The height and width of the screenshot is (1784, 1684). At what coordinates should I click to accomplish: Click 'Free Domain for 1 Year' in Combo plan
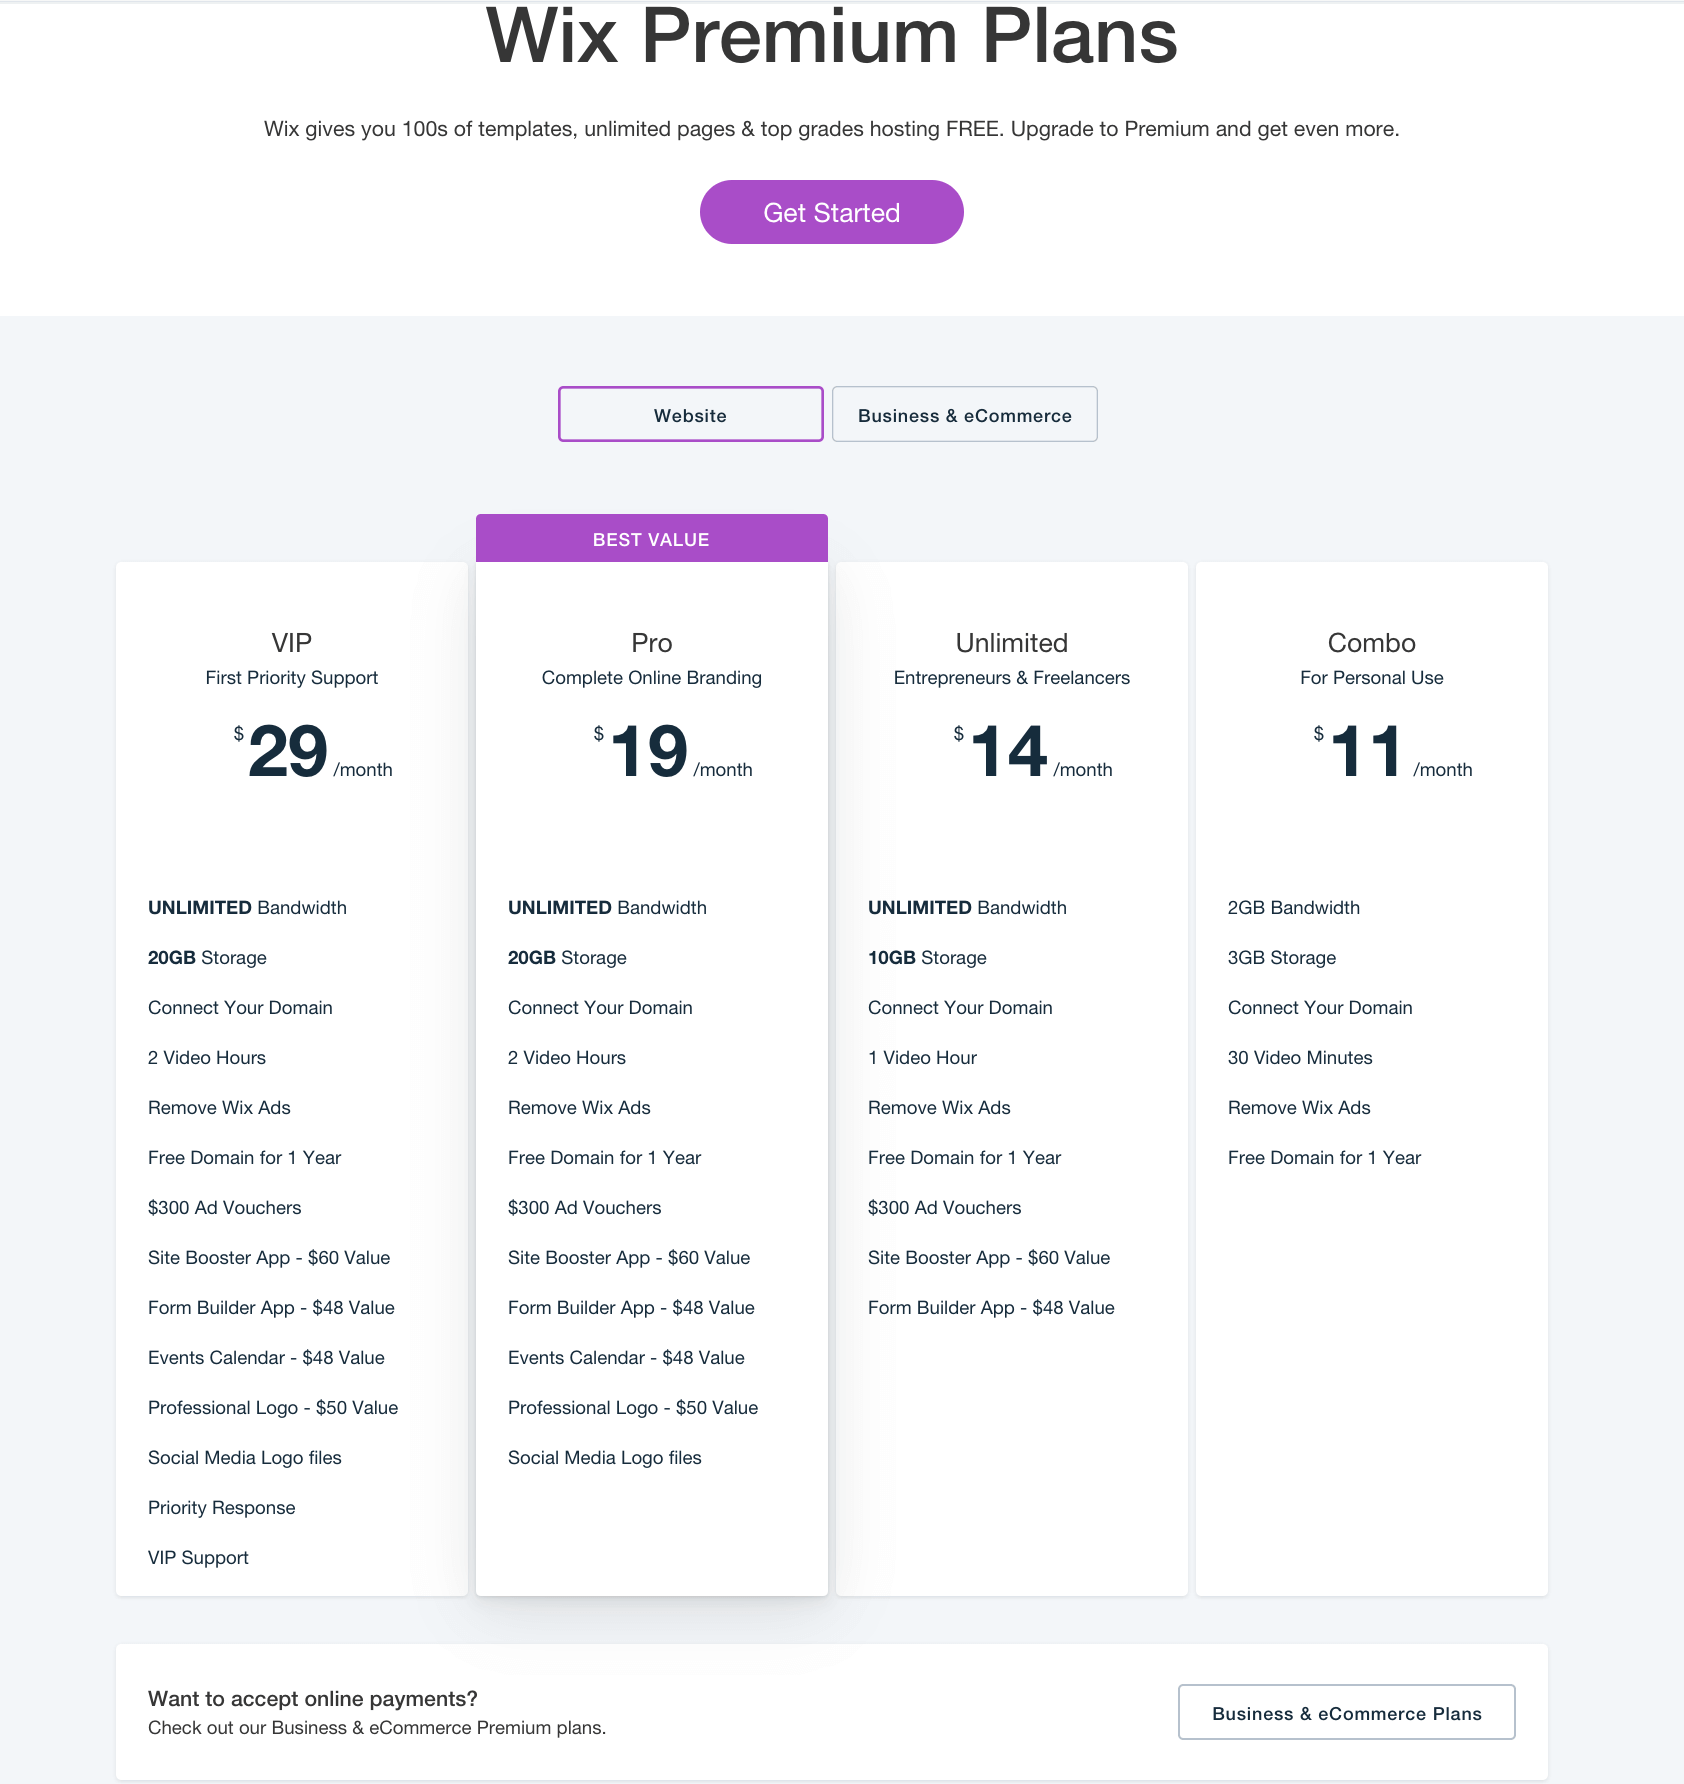click(x=1324, y=1157)
